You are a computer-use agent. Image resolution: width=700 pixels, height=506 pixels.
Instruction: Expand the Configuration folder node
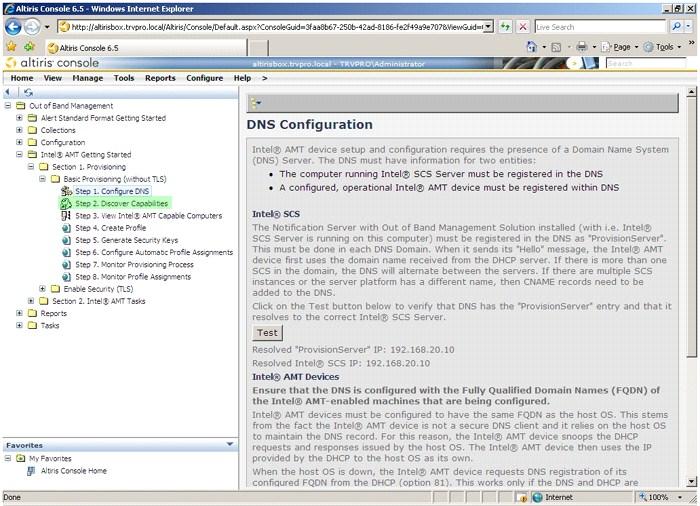[19, 142]
